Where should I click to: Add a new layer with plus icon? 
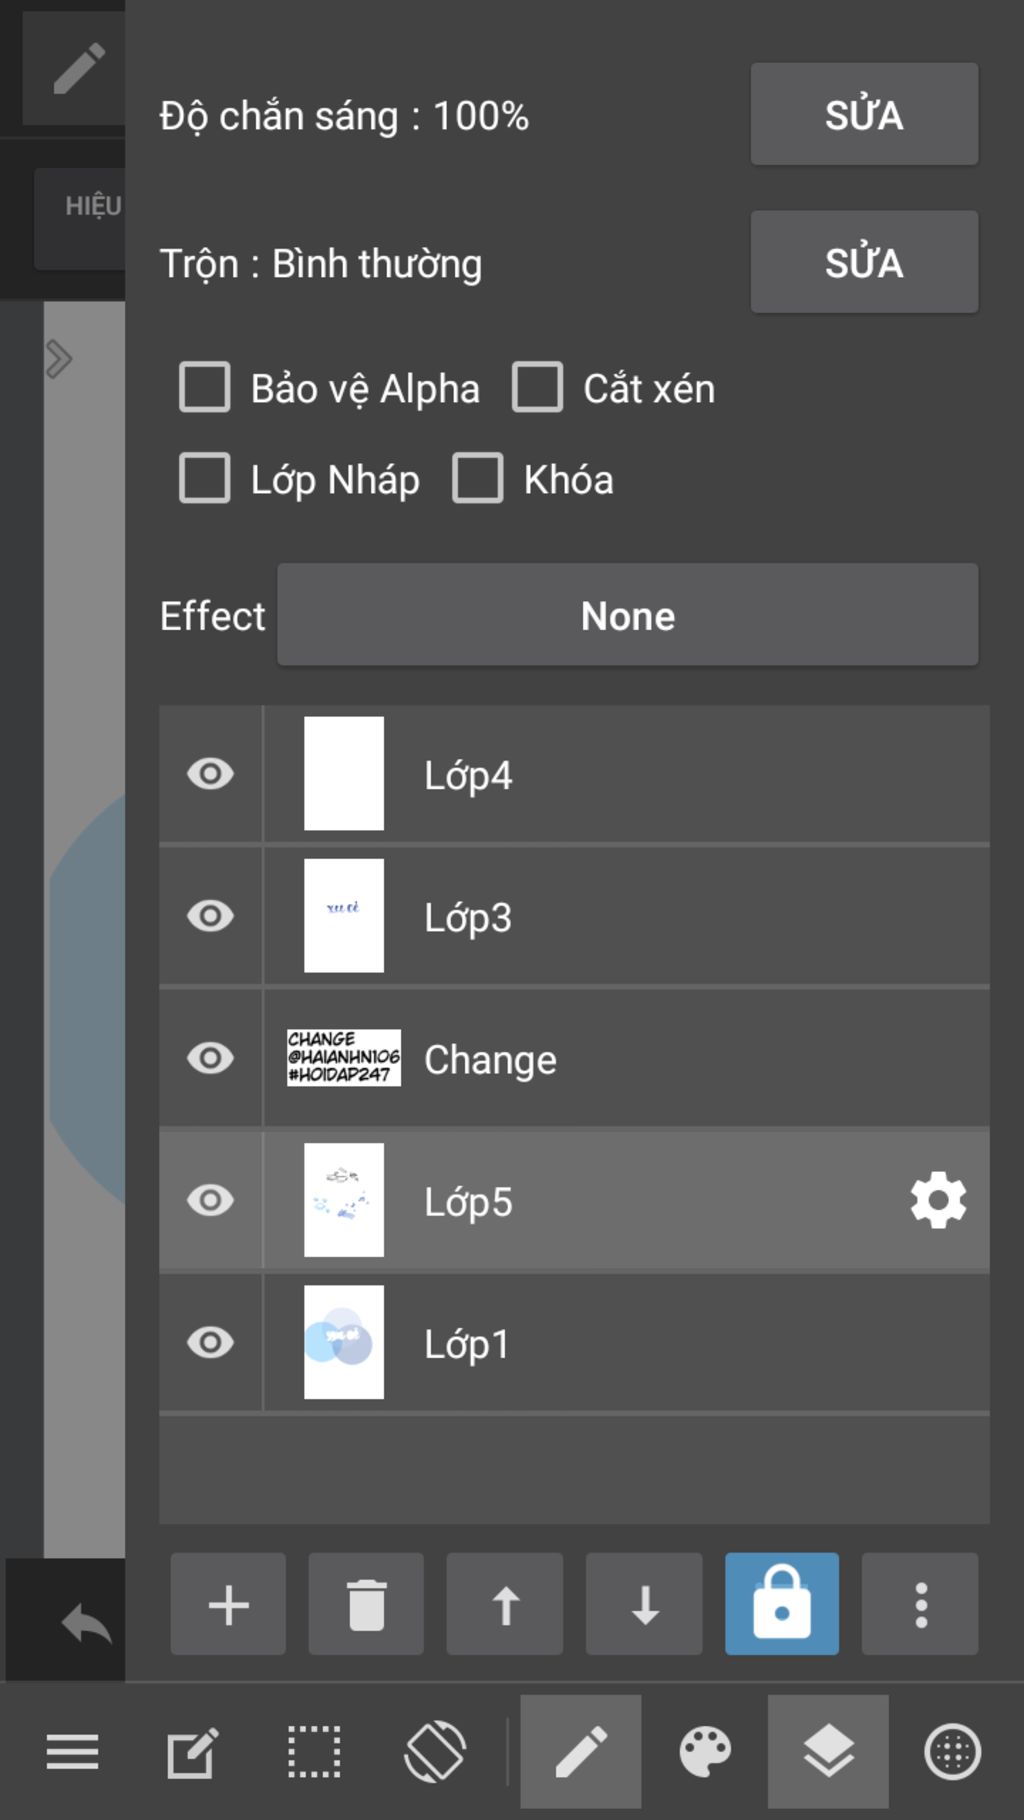point(228,1604)
